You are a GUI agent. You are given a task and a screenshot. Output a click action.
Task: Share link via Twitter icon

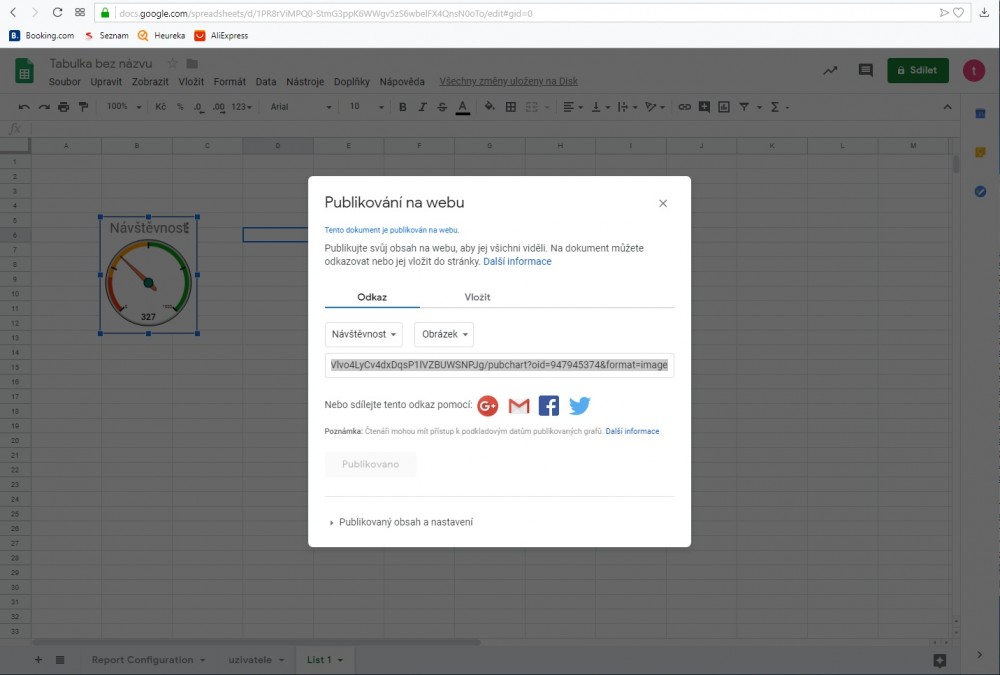(x=580, y=405)
